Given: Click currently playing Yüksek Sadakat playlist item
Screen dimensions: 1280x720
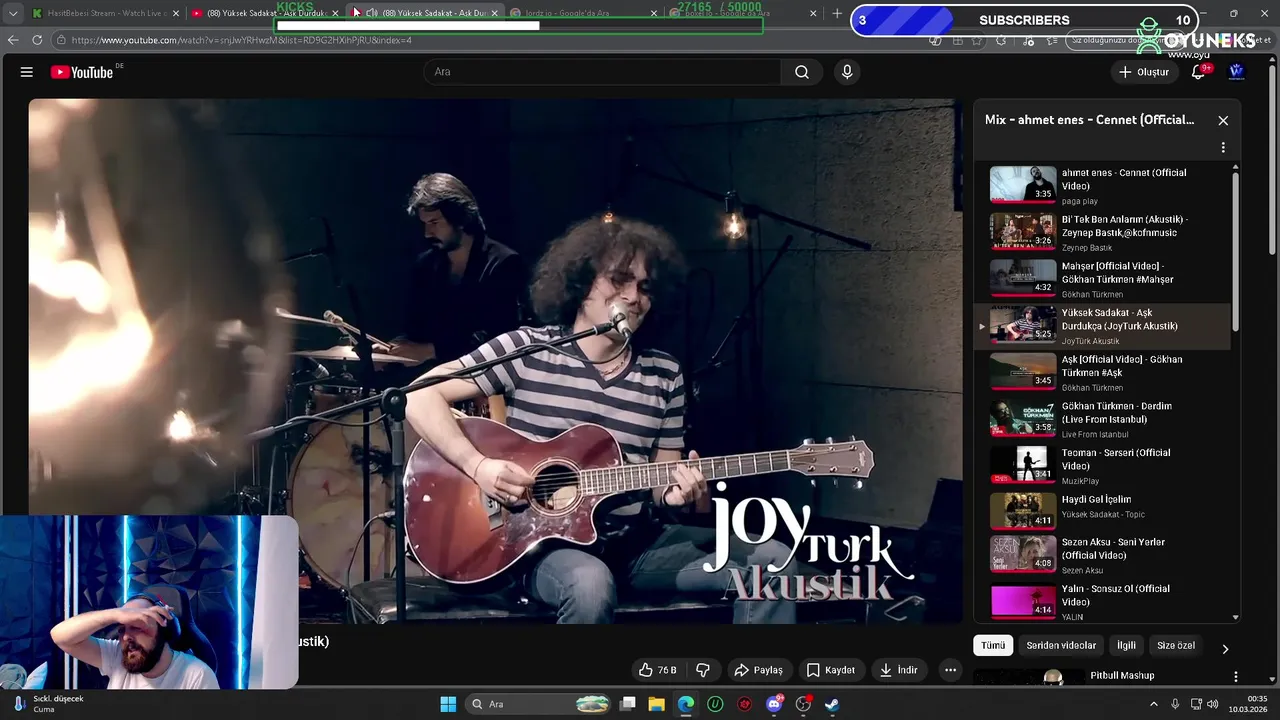Looking at the screenshot, I should click(x=1102, y=326).
